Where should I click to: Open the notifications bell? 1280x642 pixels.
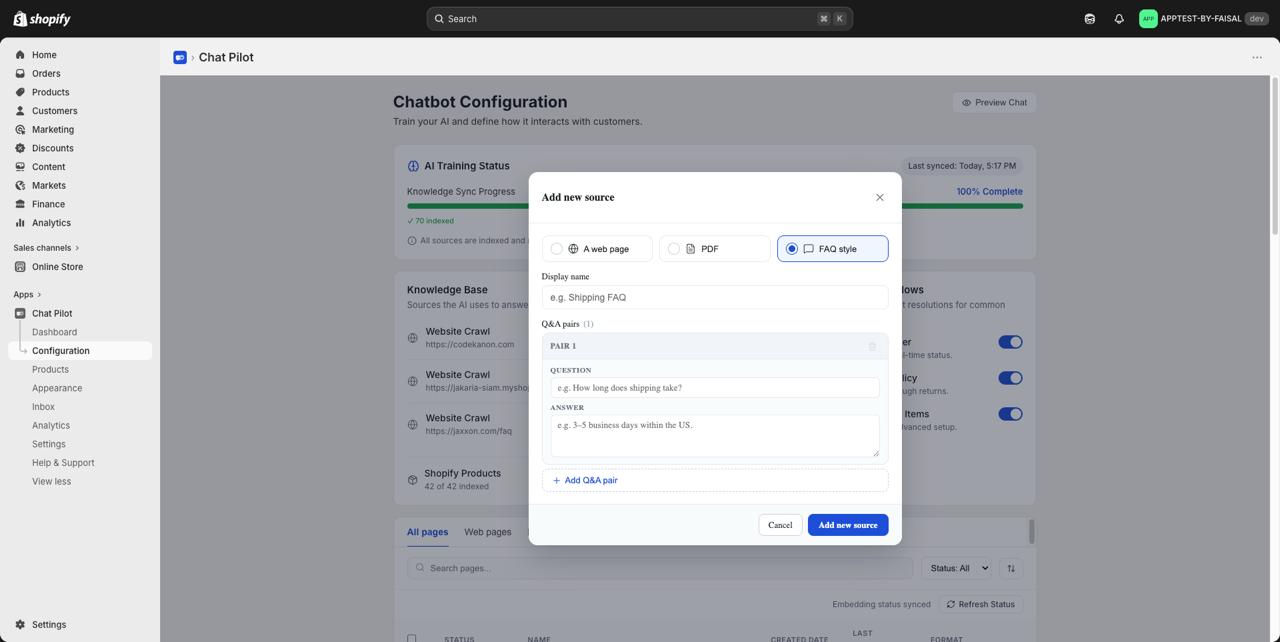[1119, 19]
